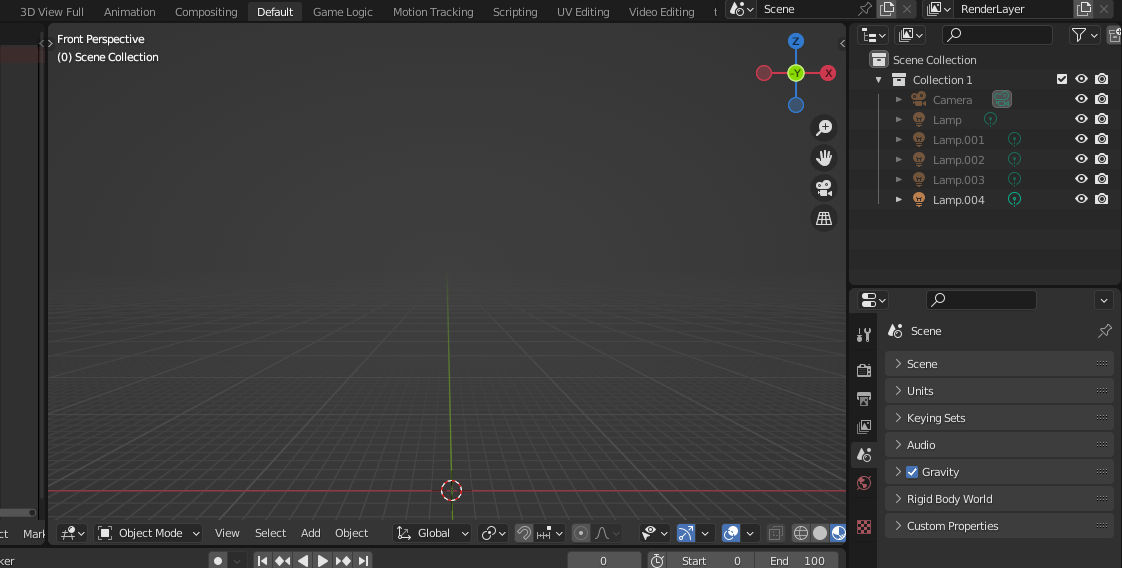Screen dimensions: 1122x568
Task: Click the Scene Collection box icon
Action: point(879,59)
